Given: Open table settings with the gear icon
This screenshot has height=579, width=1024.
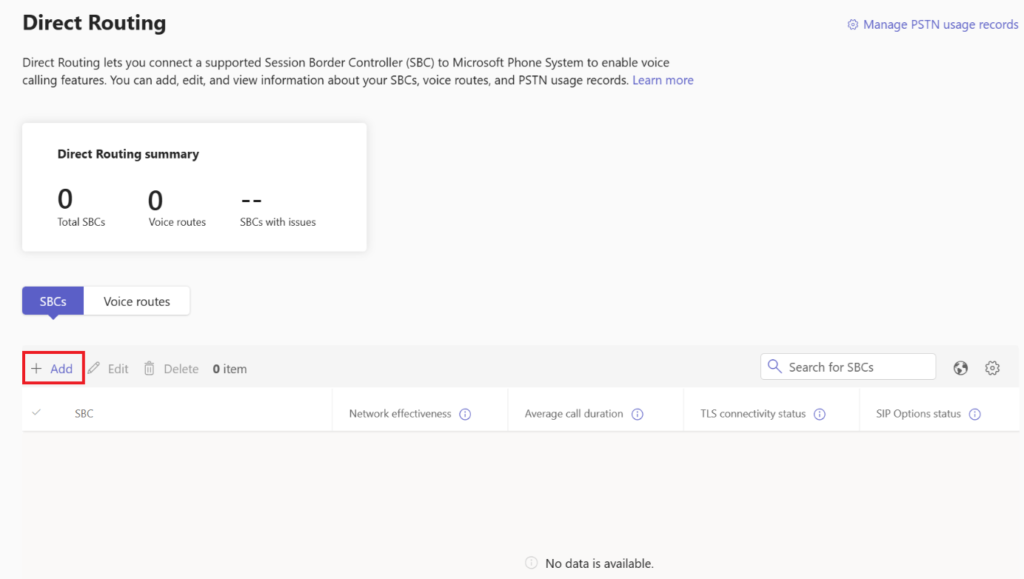Looking at the screenshot, I should point(992,368).
